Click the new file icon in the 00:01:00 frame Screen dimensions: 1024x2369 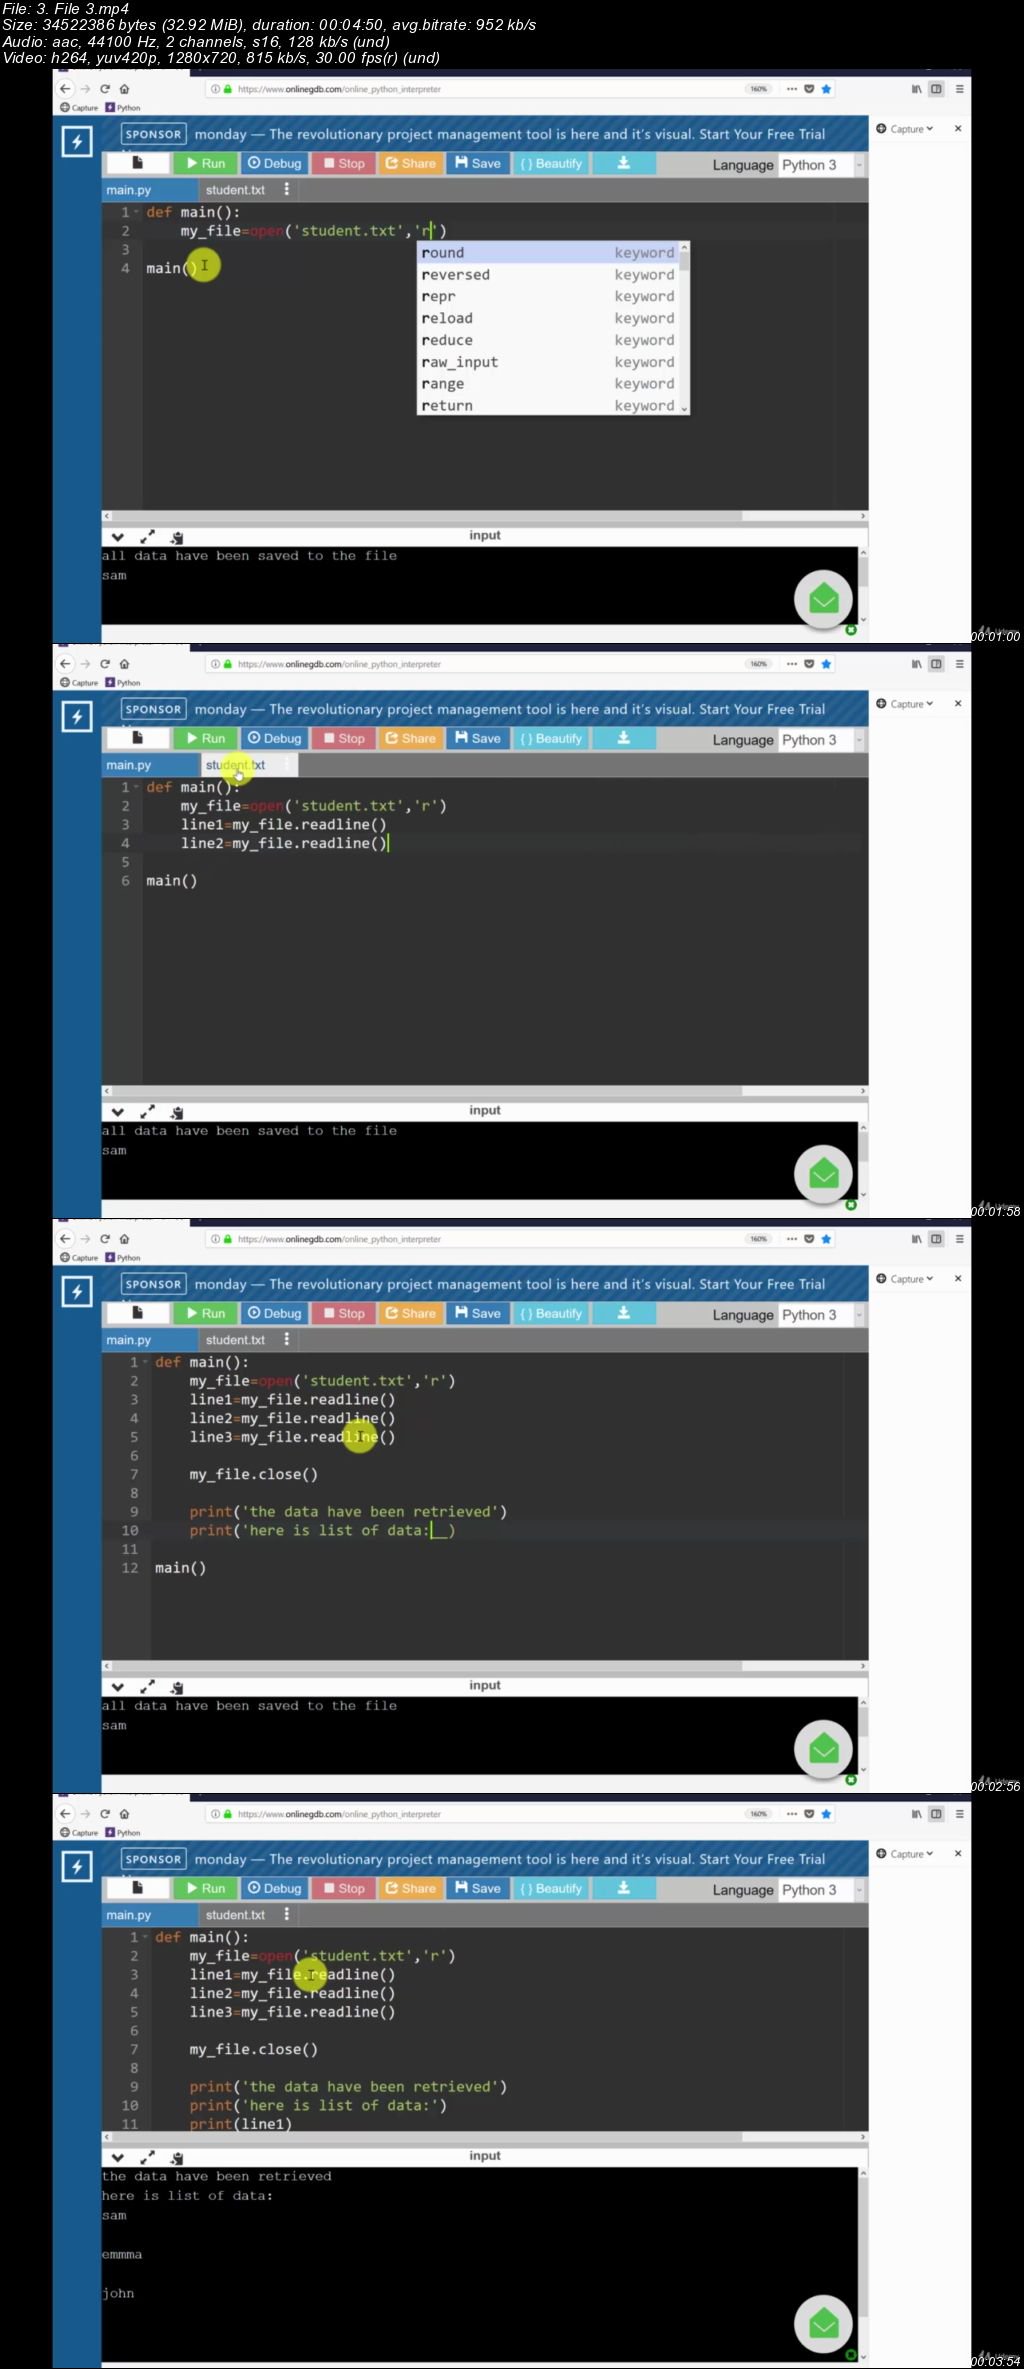(138, 163)
